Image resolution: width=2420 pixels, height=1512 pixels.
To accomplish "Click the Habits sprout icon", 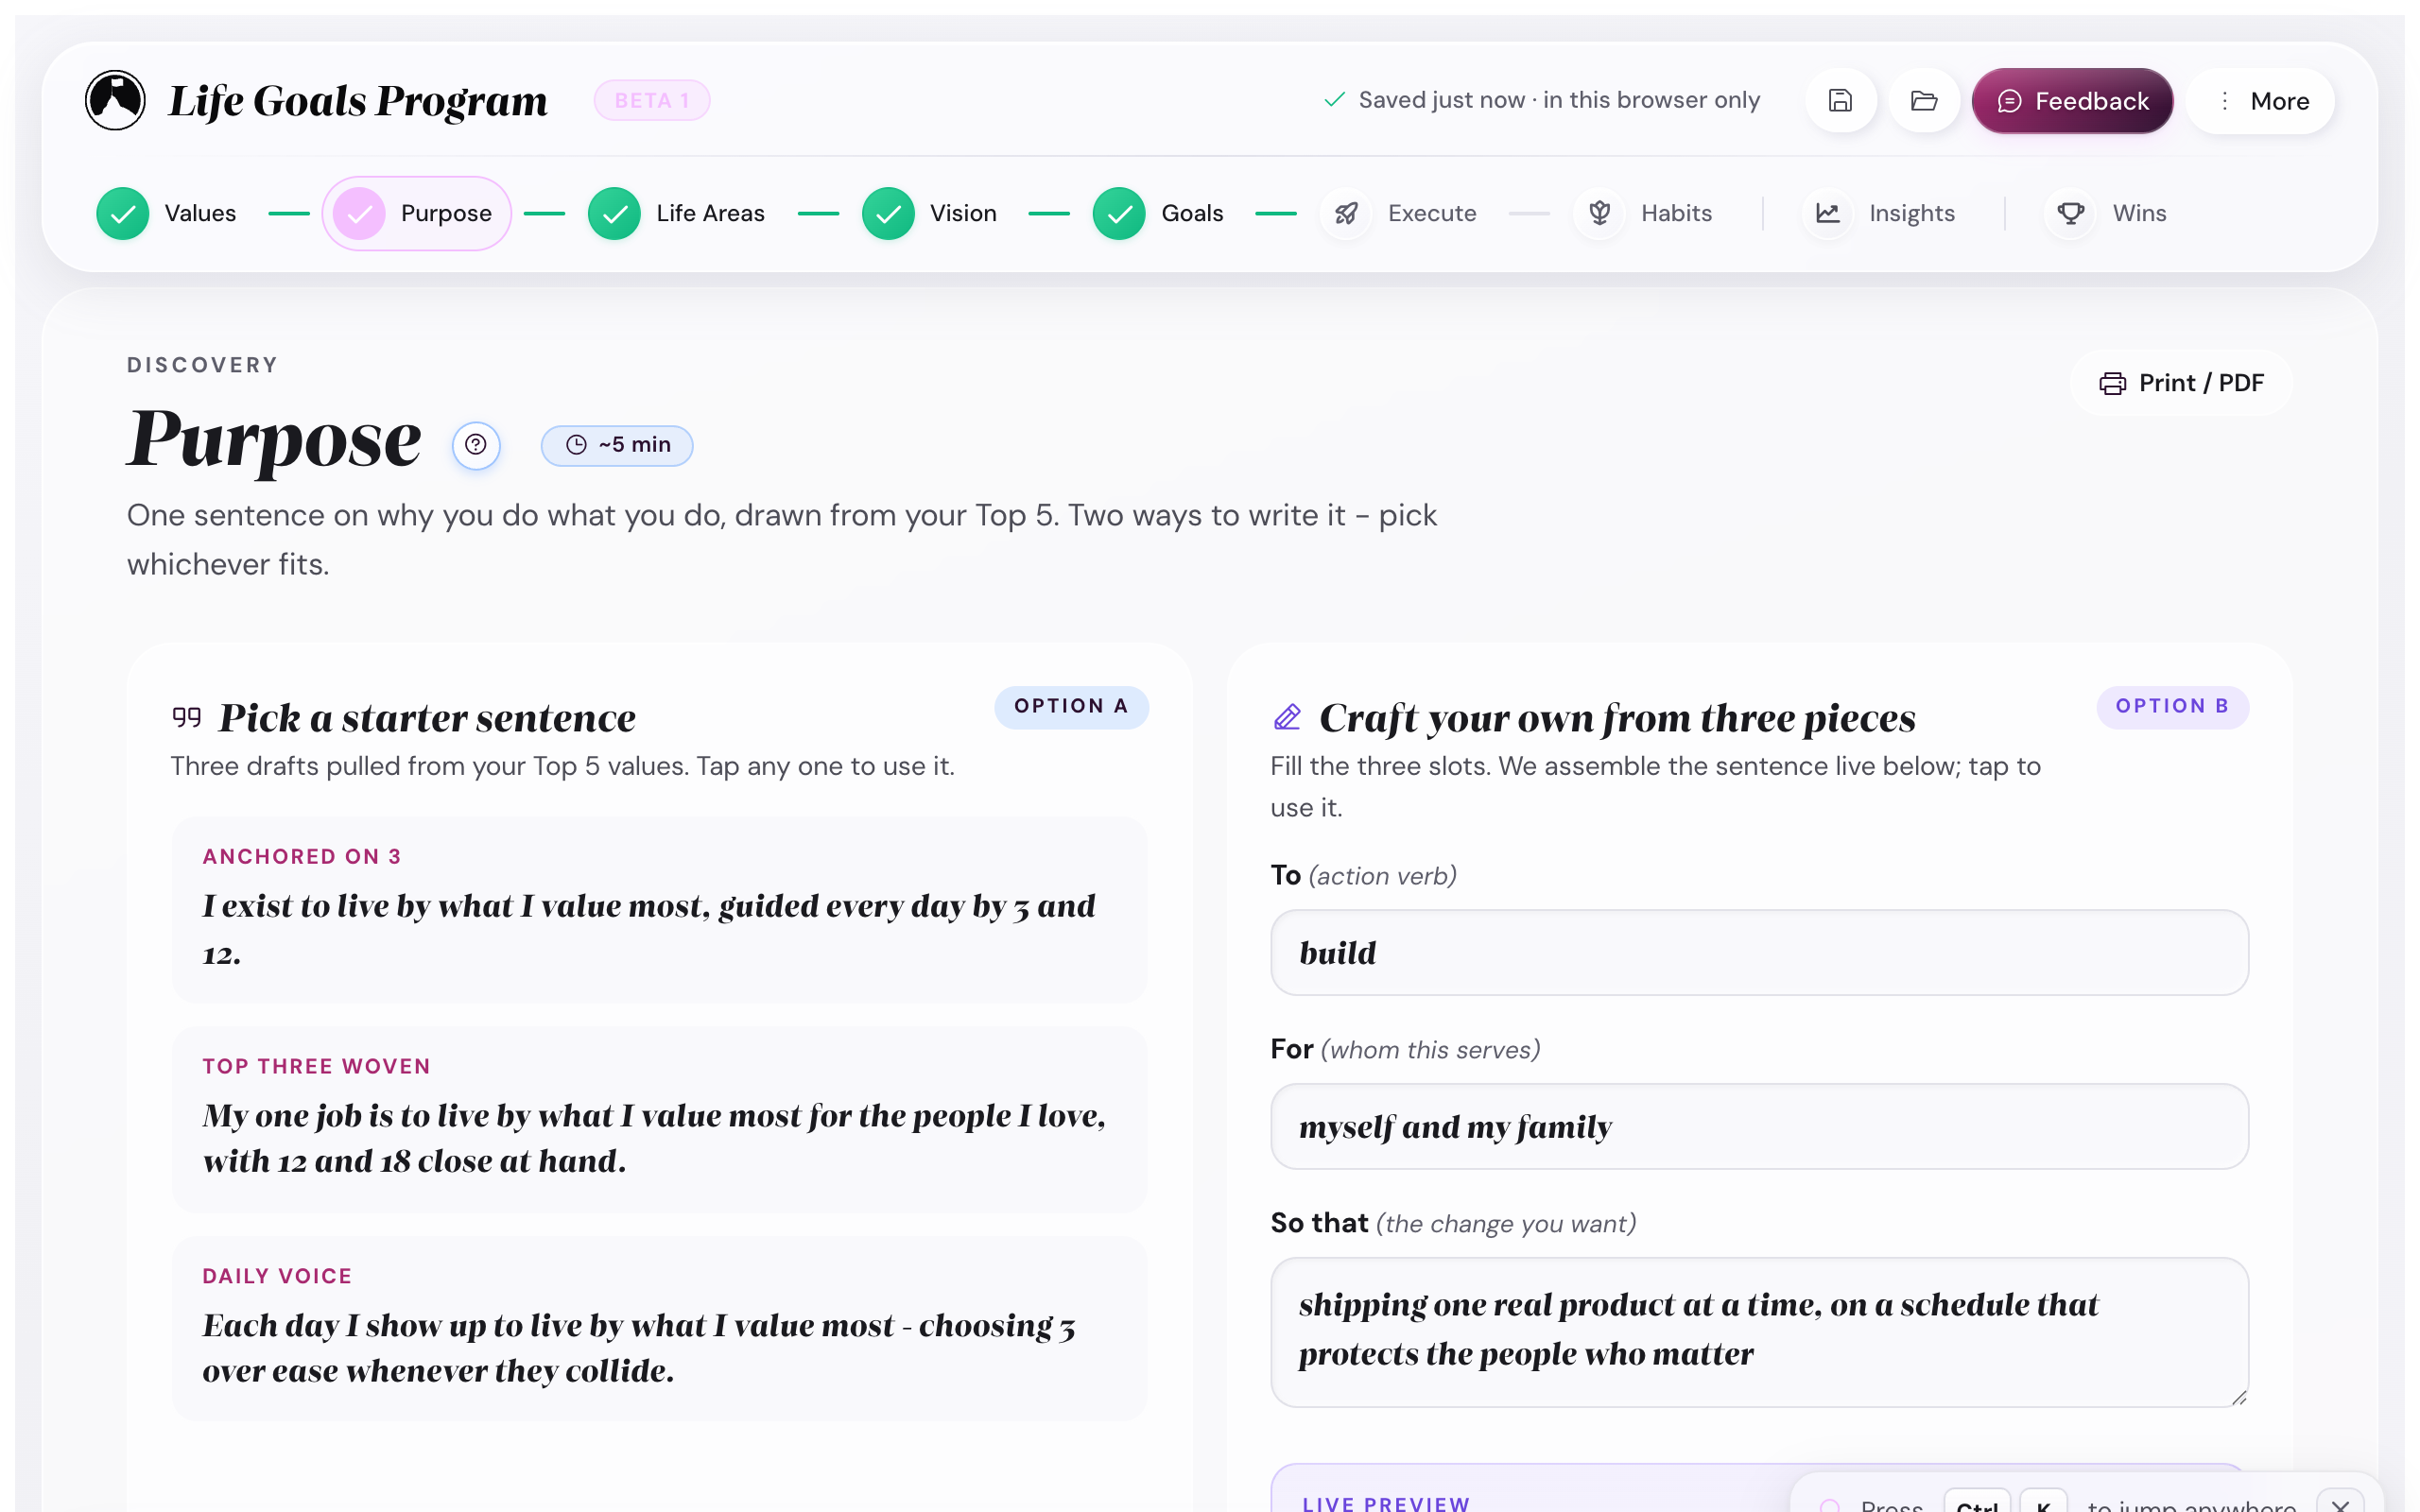I will (1599, 213).
